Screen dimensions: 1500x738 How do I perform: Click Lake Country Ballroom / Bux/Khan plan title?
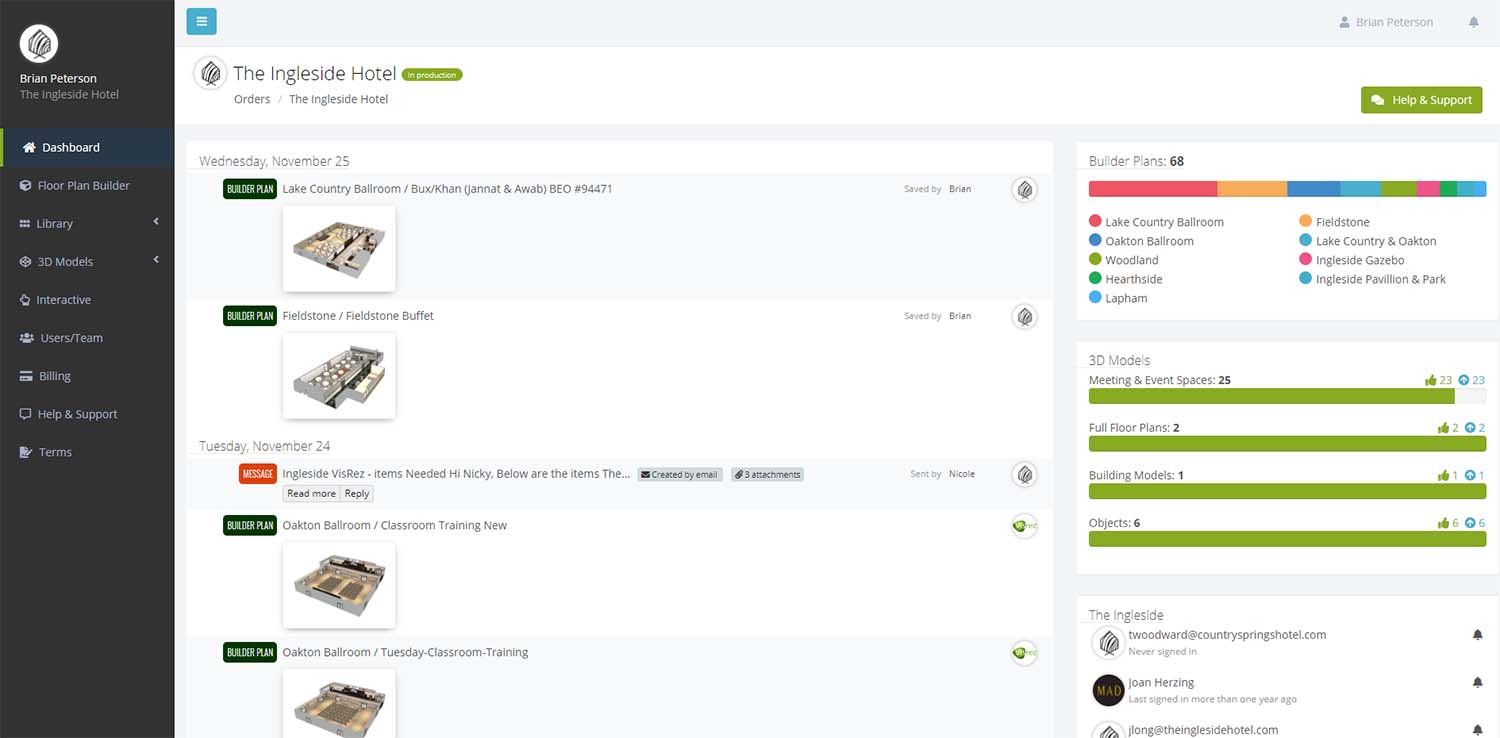[447, 188]
